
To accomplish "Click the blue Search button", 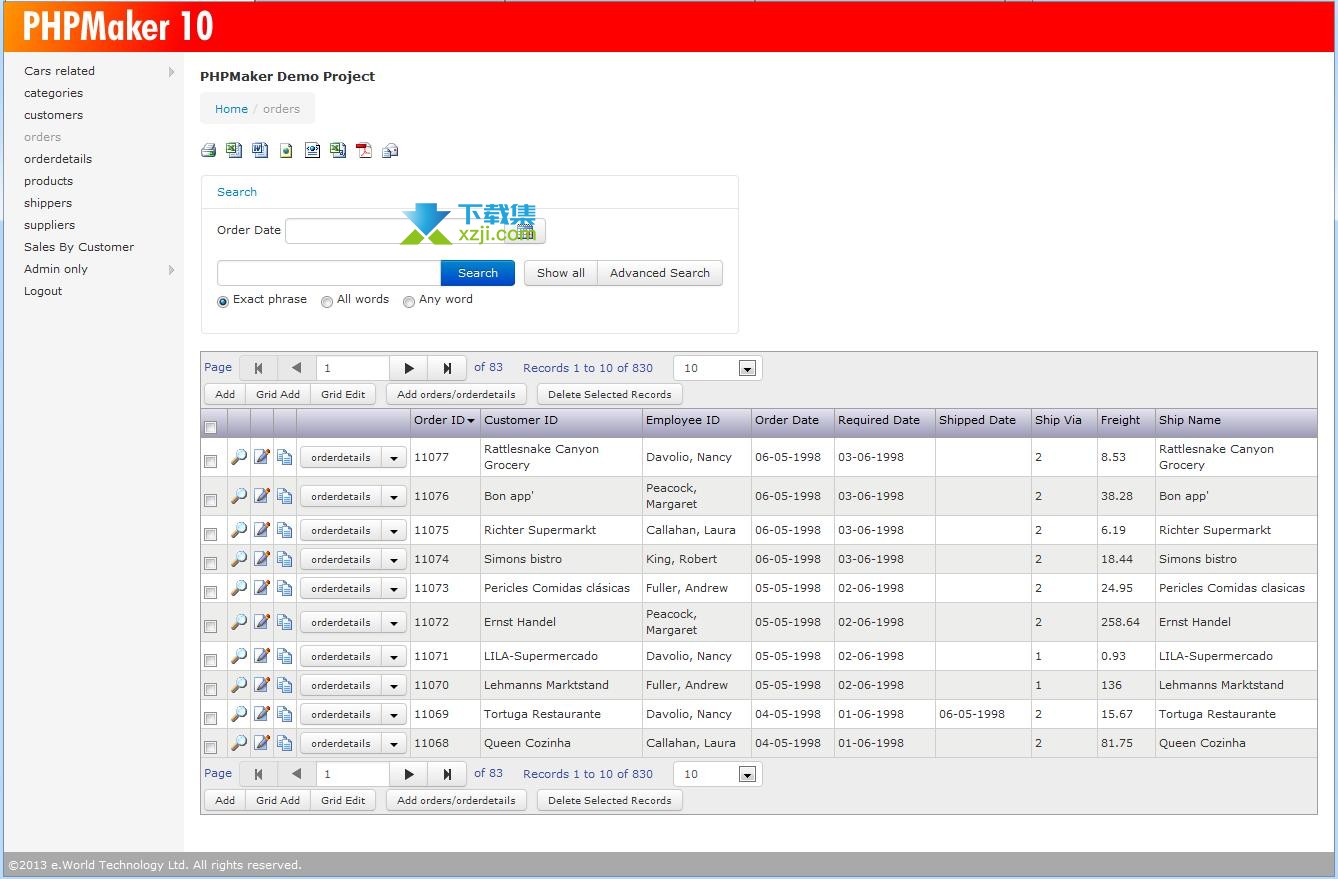I will tap(478, 273).
